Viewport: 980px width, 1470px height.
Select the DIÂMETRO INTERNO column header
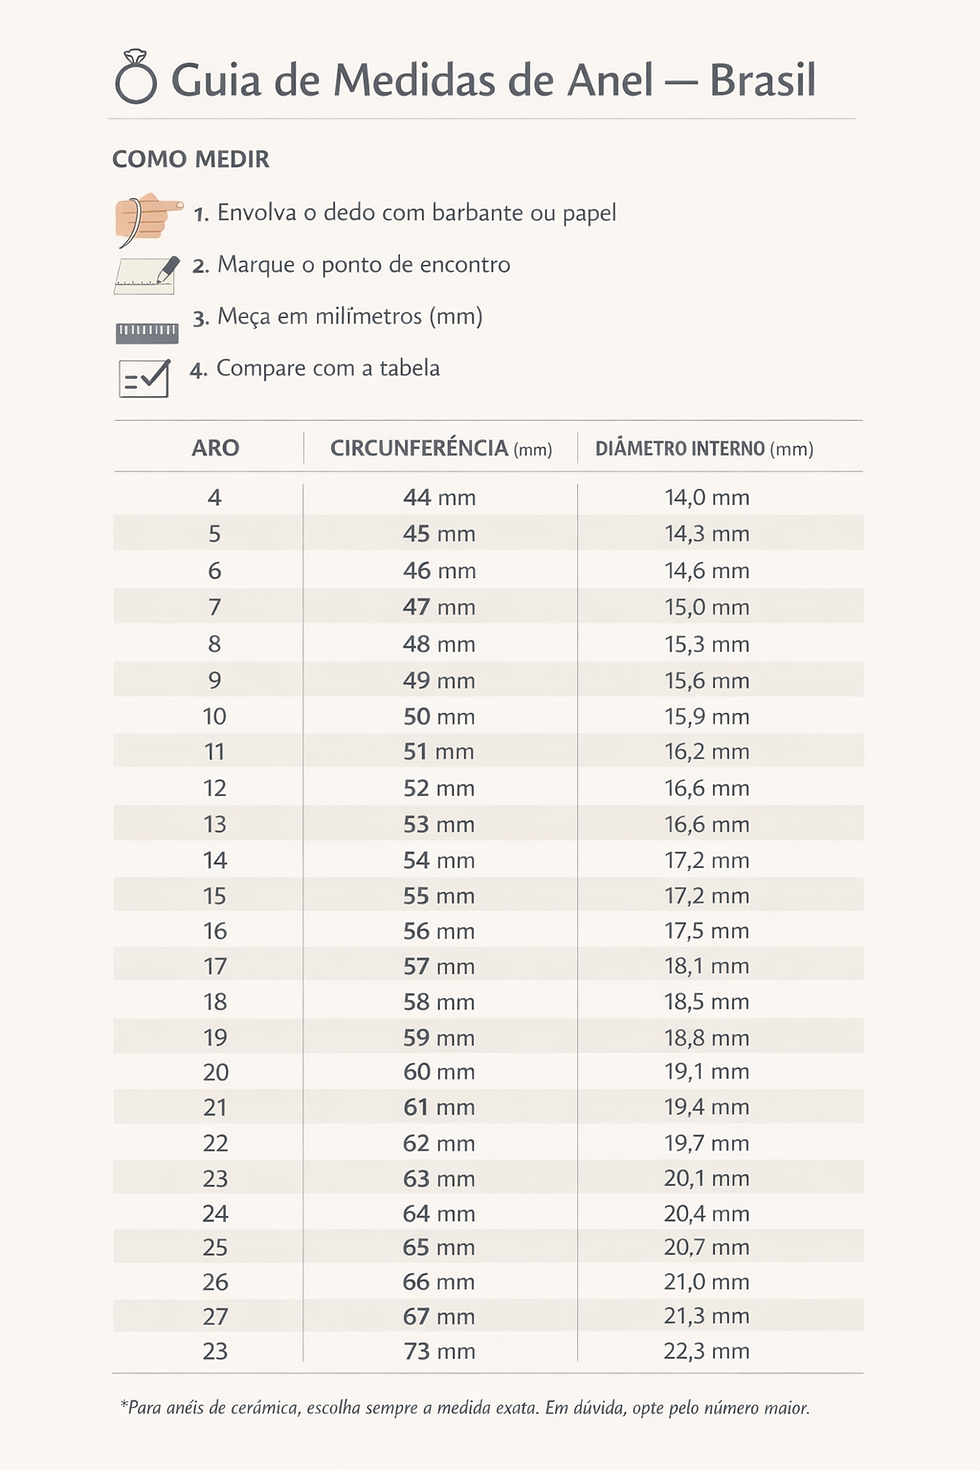(704, 448)
